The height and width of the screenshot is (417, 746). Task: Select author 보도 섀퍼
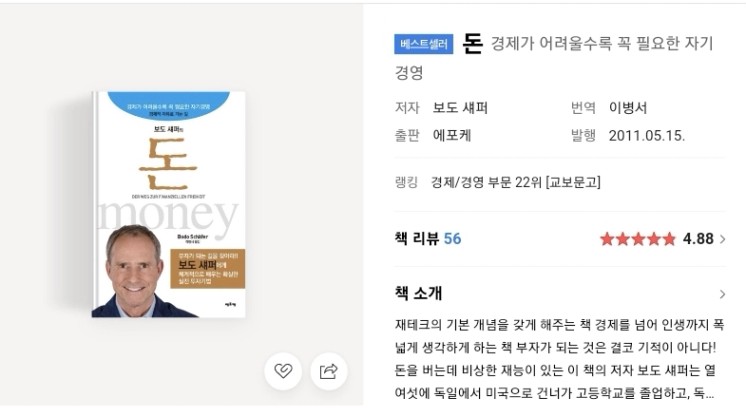(x=460, y=108)
